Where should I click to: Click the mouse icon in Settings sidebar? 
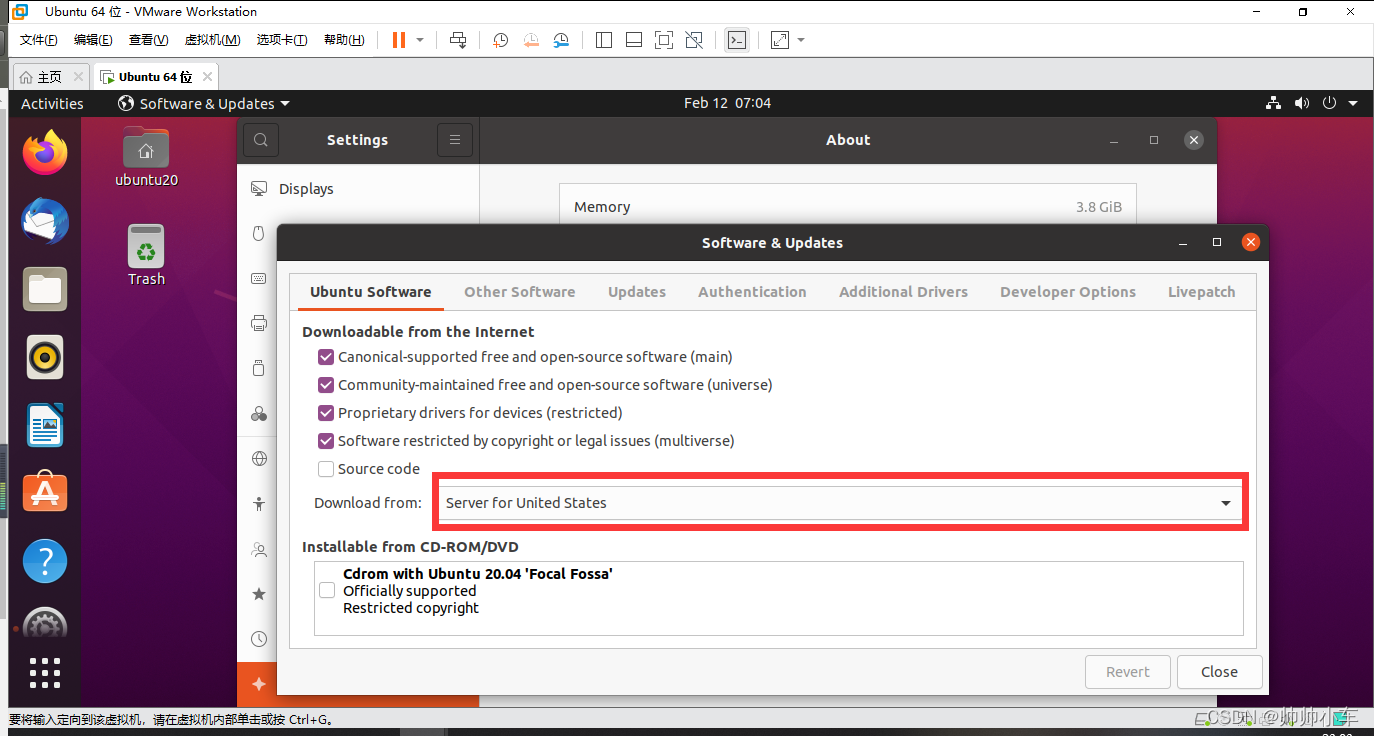point(259,233)
